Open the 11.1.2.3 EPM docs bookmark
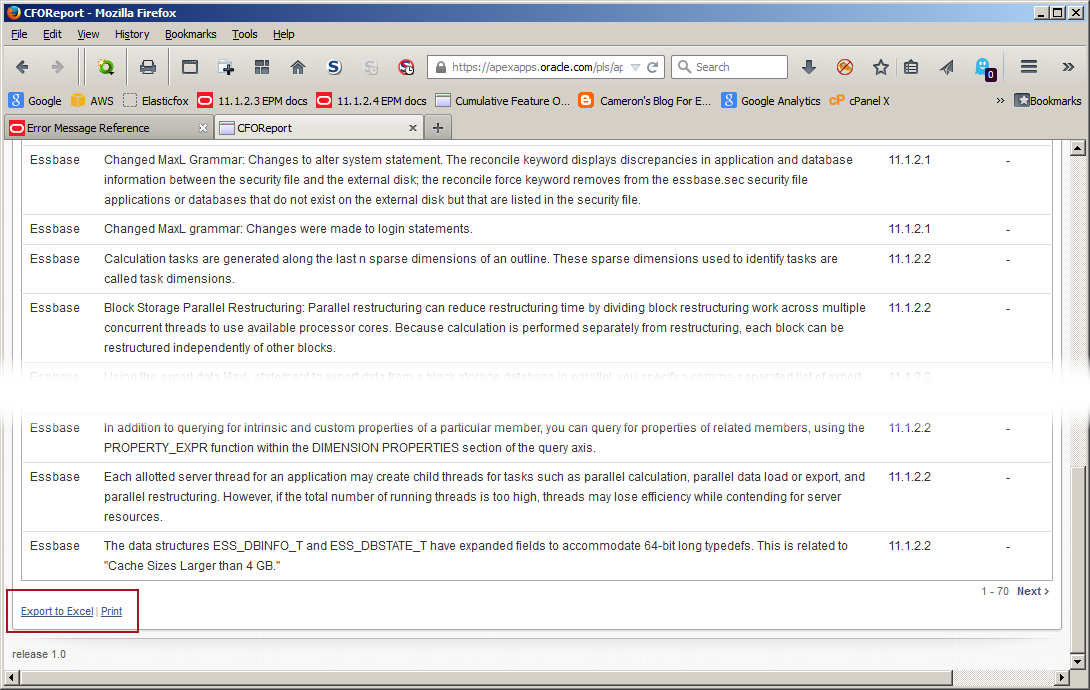This screenshot has height=690, width=1090. [252, 101]
